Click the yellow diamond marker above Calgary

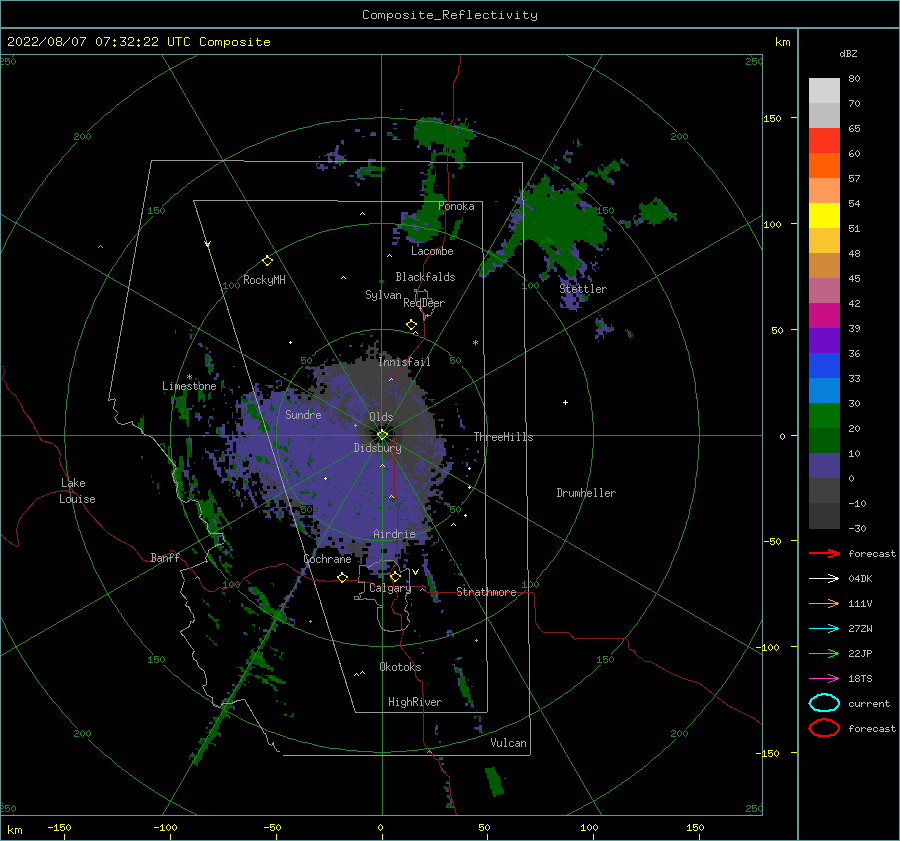(x=395, y=576)
